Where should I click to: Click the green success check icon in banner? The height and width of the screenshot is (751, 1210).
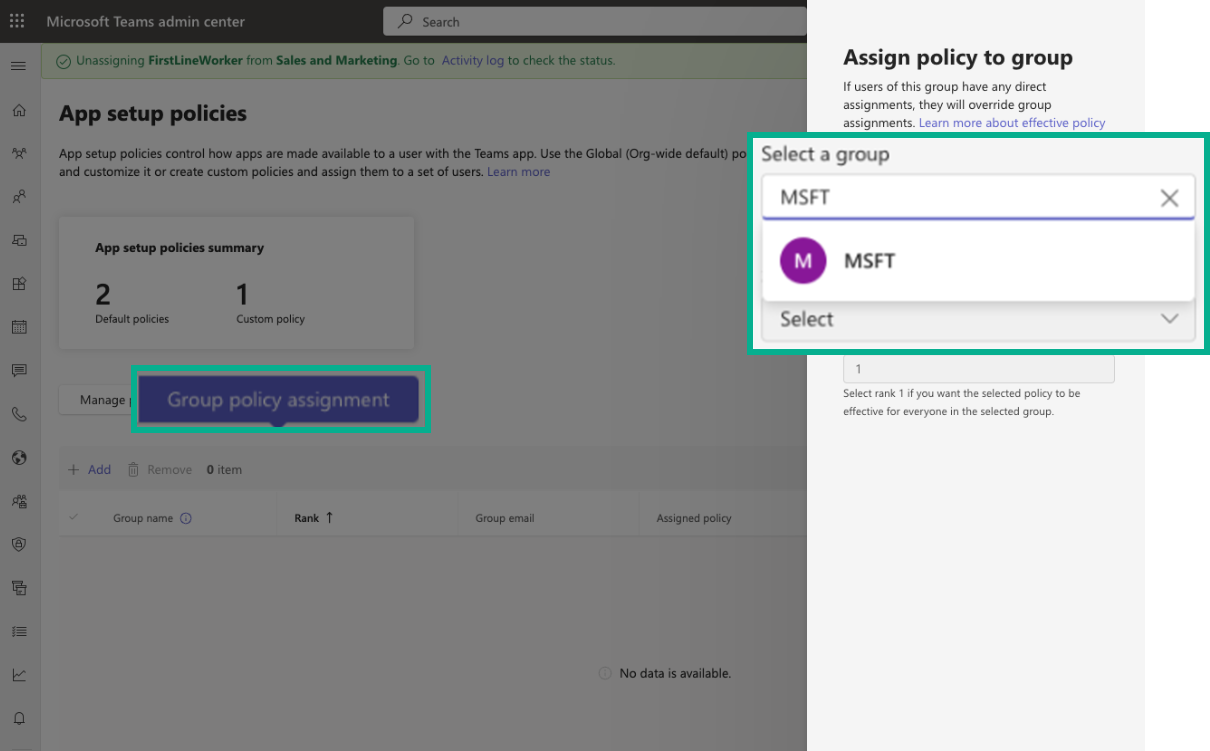(64, 61)
